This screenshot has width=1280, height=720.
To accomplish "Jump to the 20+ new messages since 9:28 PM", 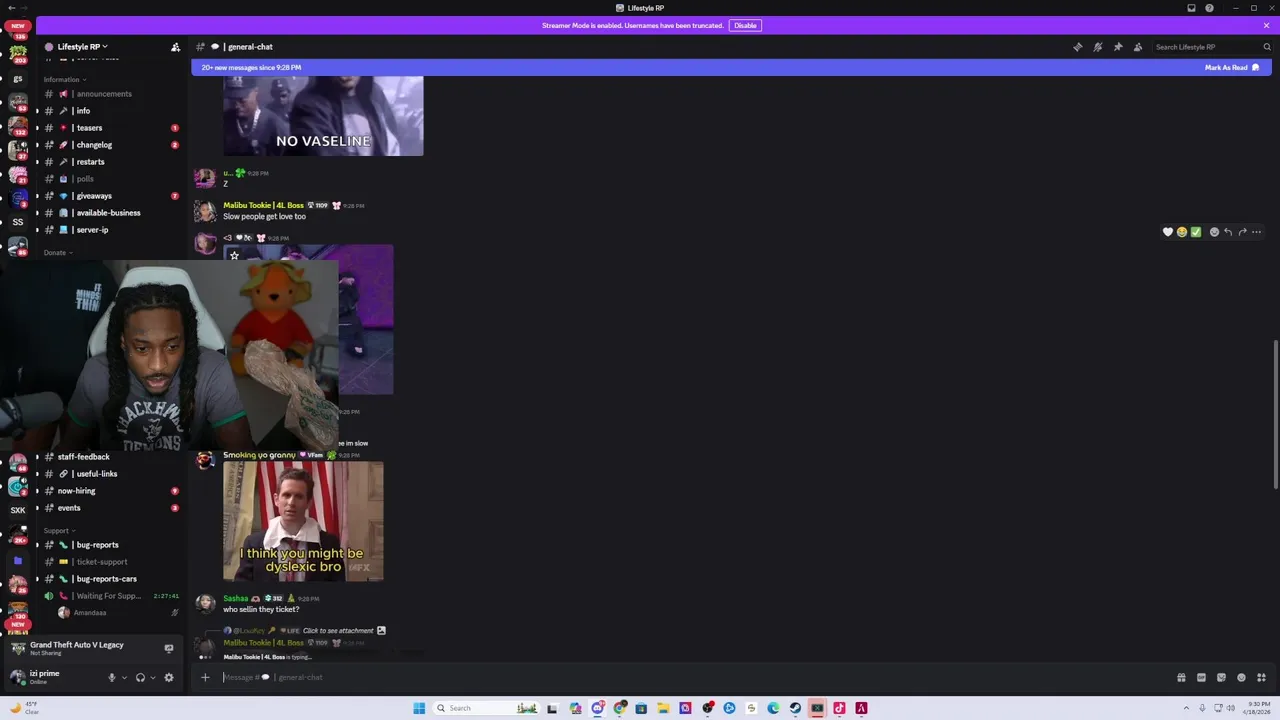I will click(251, 67).
